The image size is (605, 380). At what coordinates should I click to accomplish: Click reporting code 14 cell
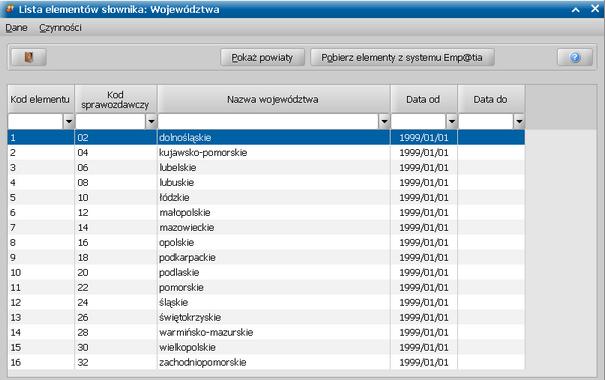coord(116,227)
